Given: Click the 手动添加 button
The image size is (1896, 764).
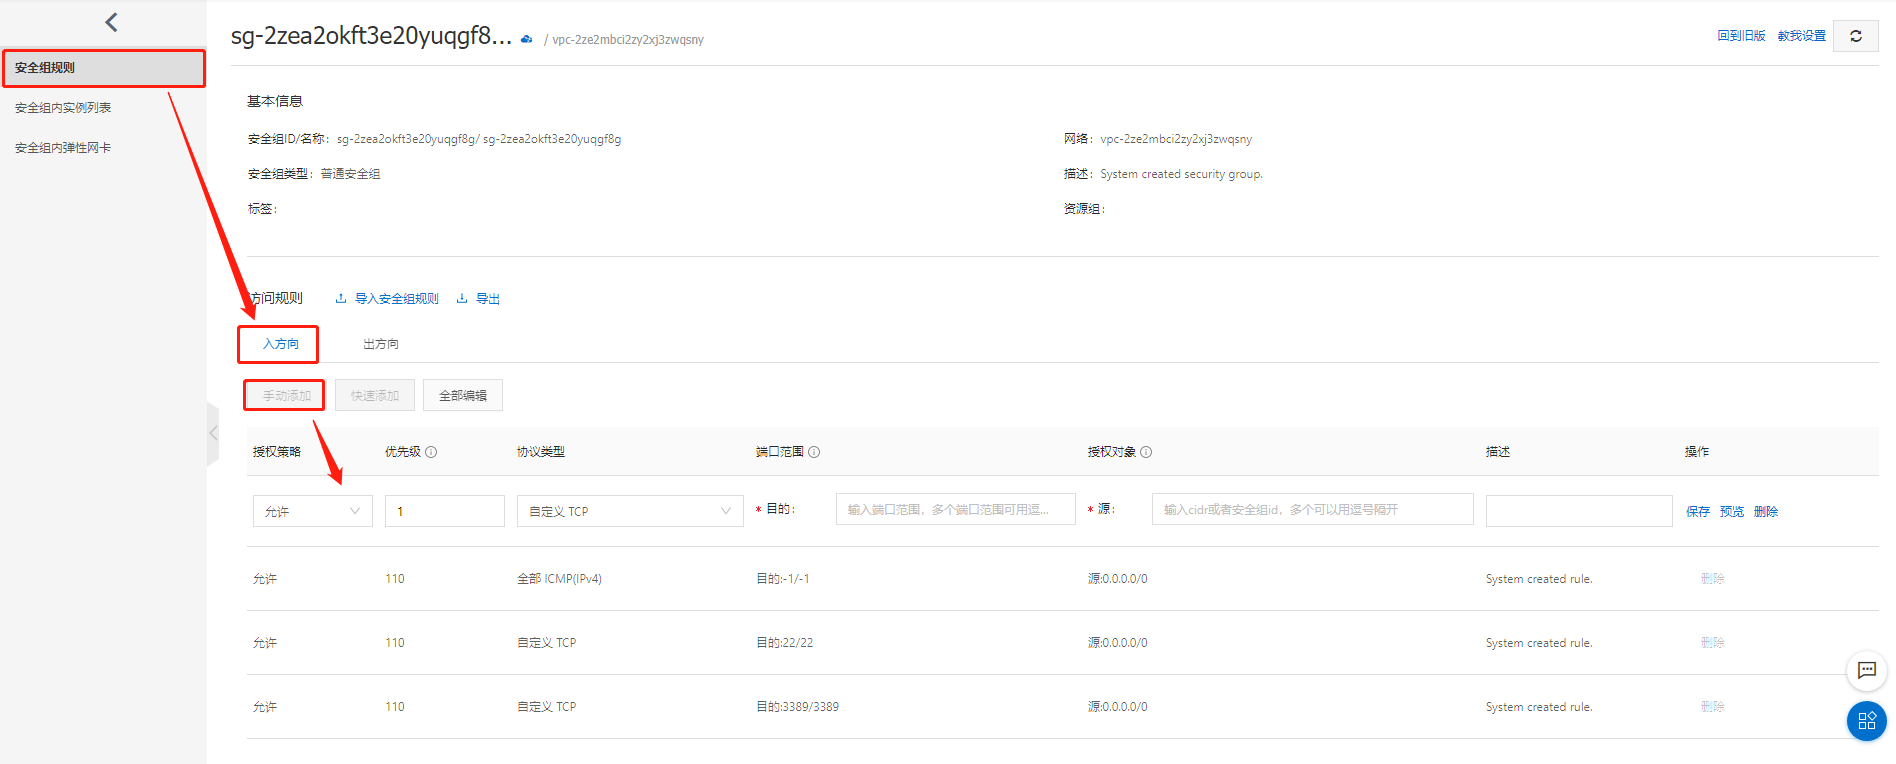Looking at the screenshot, I should coord(286,396).
